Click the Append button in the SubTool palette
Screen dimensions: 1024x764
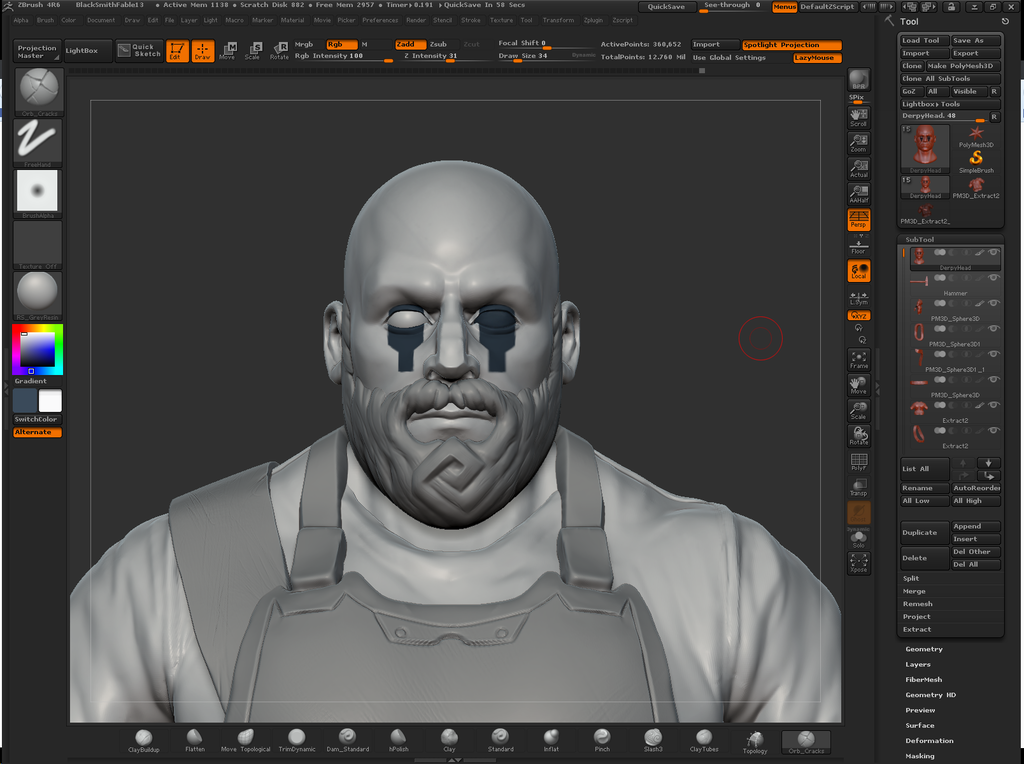point(975,525)
